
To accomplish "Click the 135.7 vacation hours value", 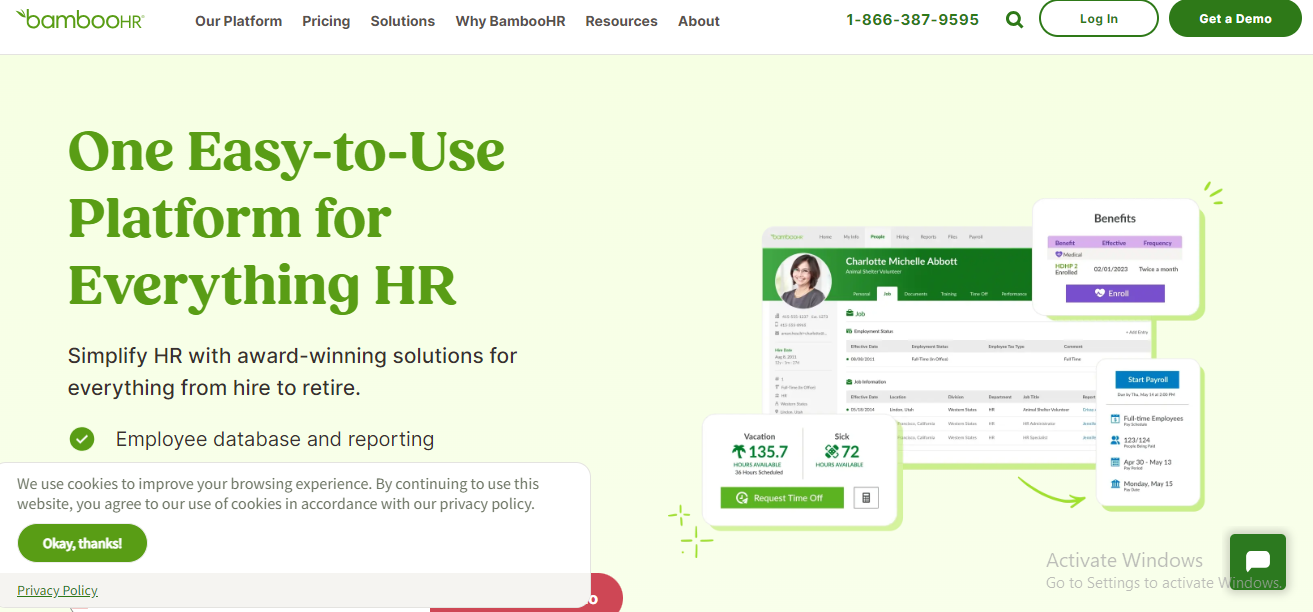I will [x=768, y=452].
